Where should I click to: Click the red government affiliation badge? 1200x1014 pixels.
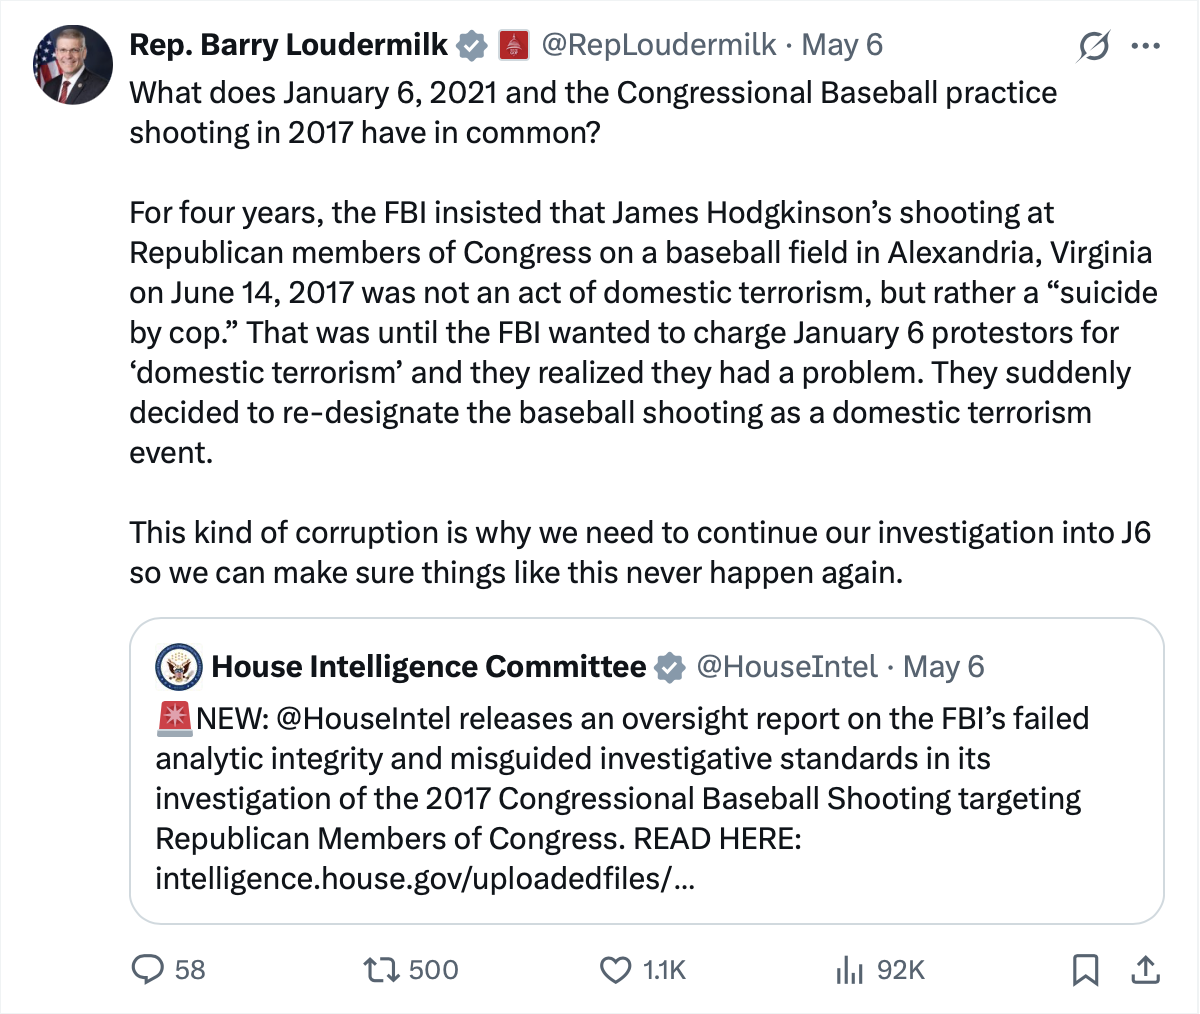tap(513, 45)
